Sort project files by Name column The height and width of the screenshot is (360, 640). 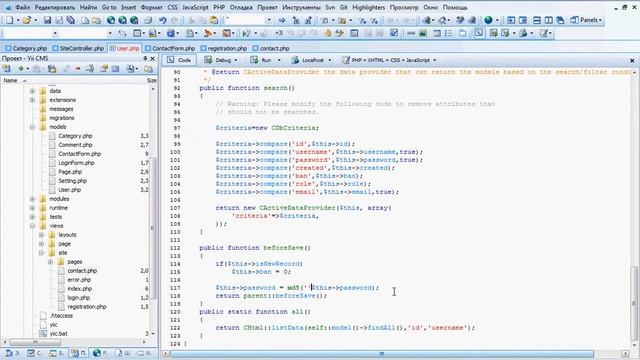coord(11,80)
